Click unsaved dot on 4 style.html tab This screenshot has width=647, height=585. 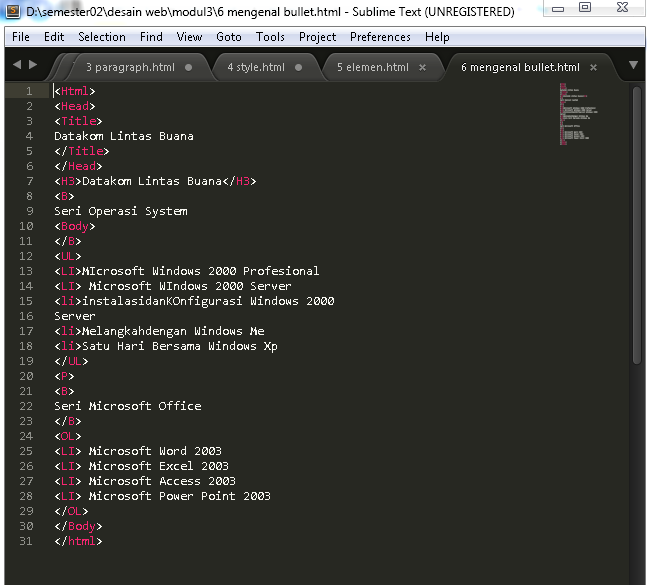298,68
